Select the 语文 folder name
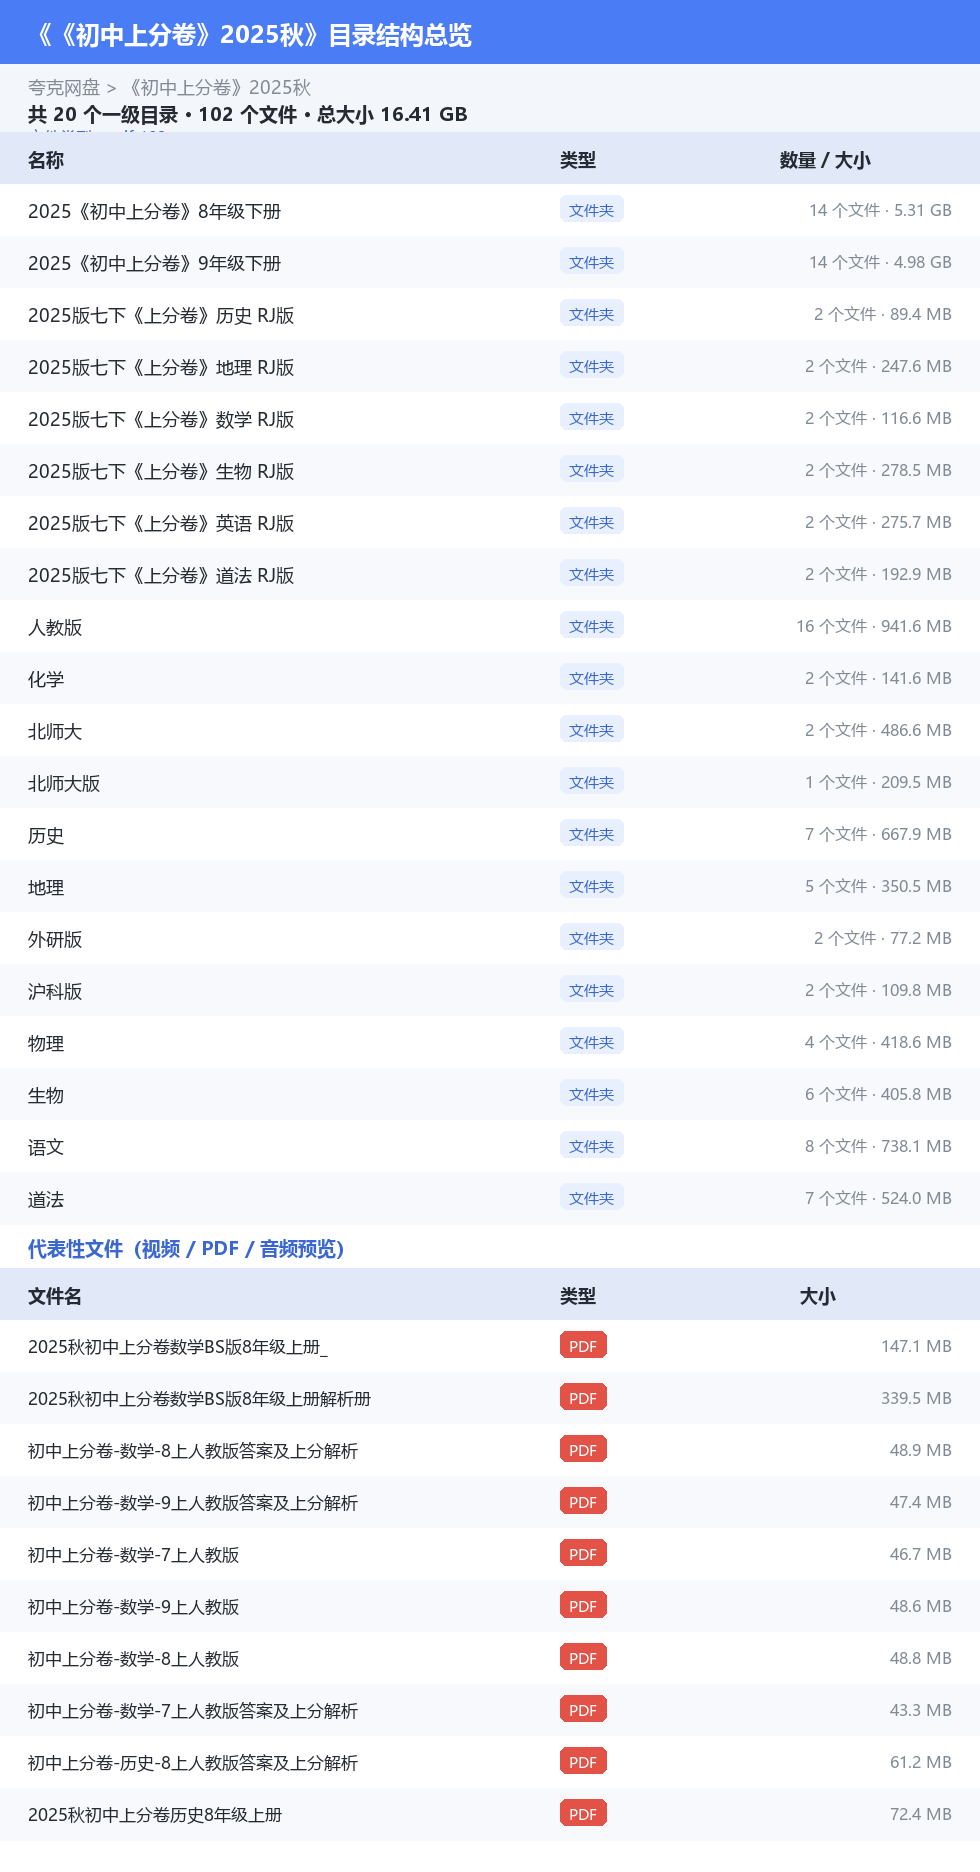980x1872 pixels. (46, 1147)
